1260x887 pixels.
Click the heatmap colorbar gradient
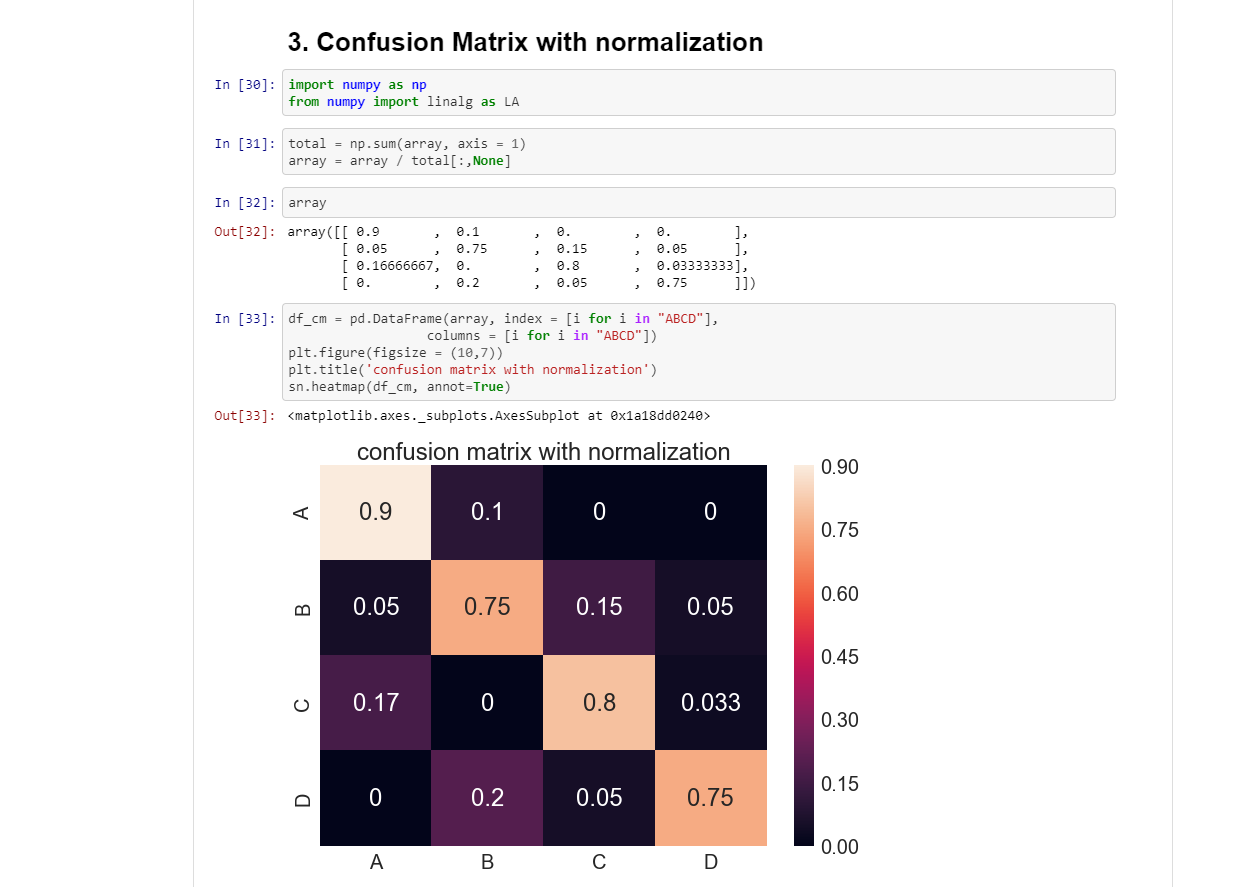pyautogui.click(x=803, y=655)
